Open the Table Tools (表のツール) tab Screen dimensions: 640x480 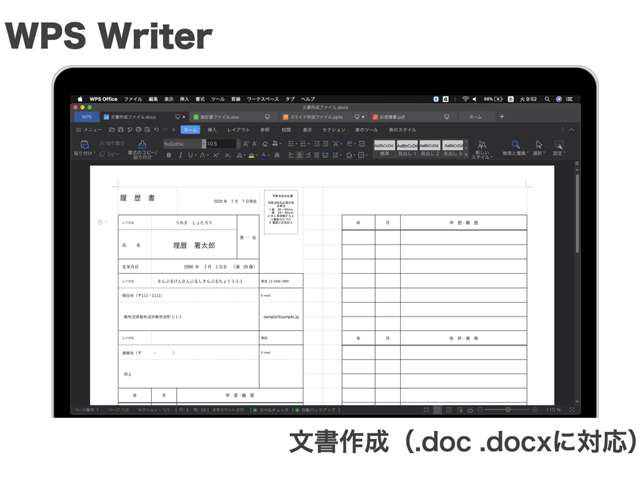click(366, 130)
